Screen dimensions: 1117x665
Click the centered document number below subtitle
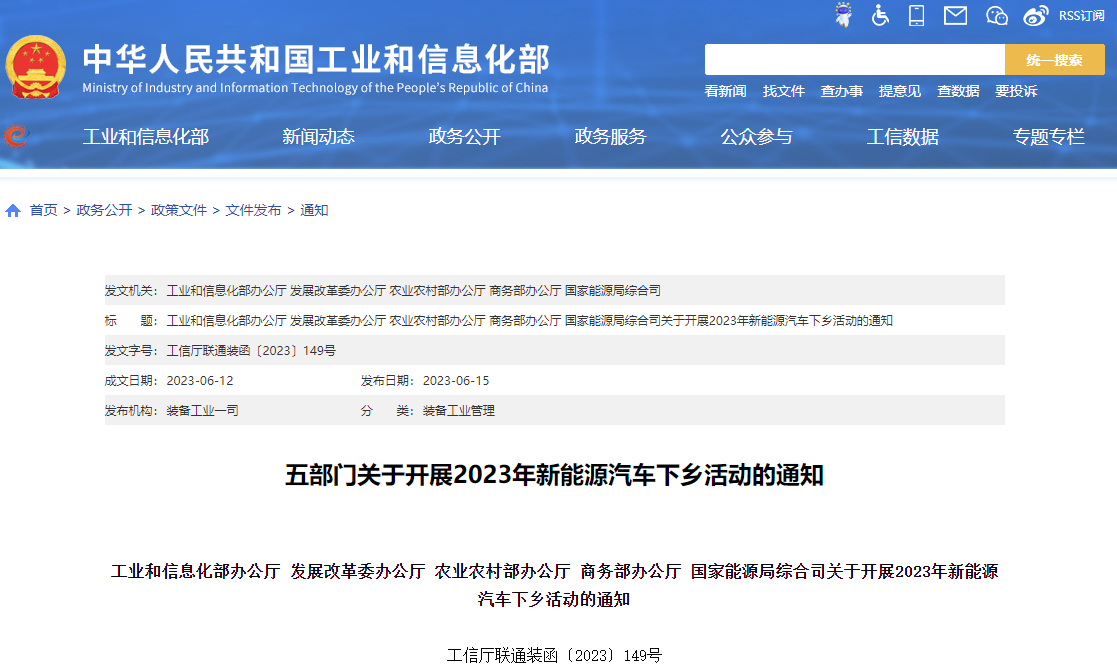(x=554, y=655)
